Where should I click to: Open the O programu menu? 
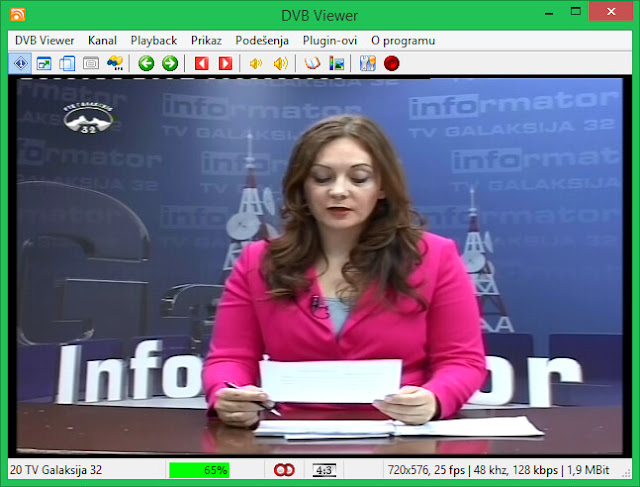point(403,40)
